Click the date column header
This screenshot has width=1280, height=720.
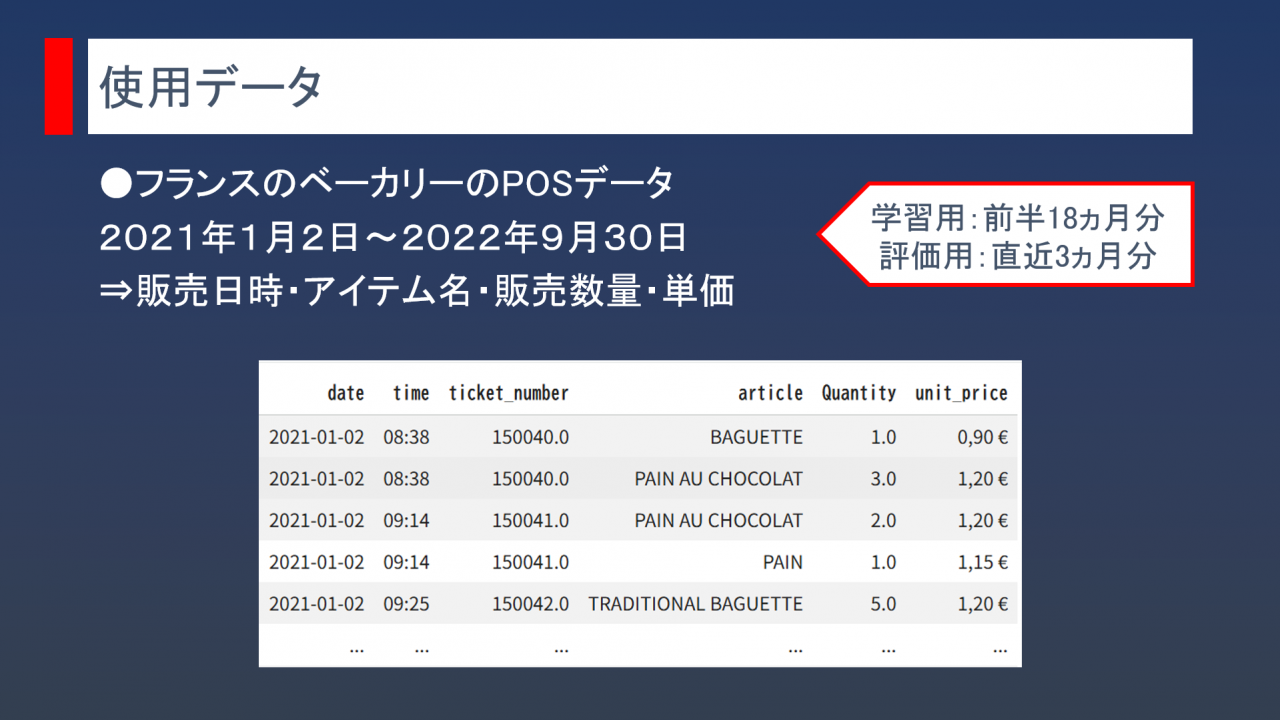tap(346, 393)
